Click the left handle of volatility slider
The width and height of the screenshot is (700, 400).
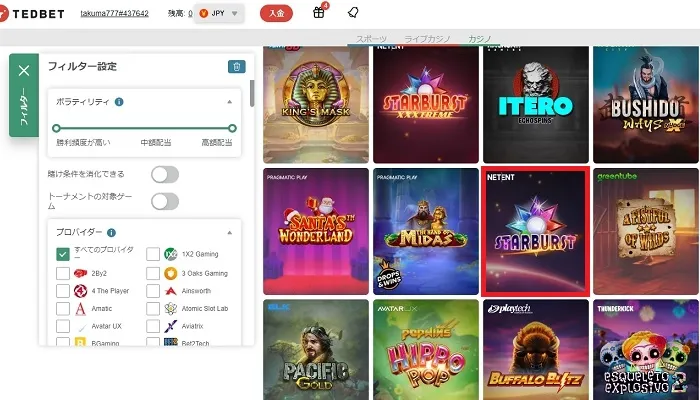(56, 129)
